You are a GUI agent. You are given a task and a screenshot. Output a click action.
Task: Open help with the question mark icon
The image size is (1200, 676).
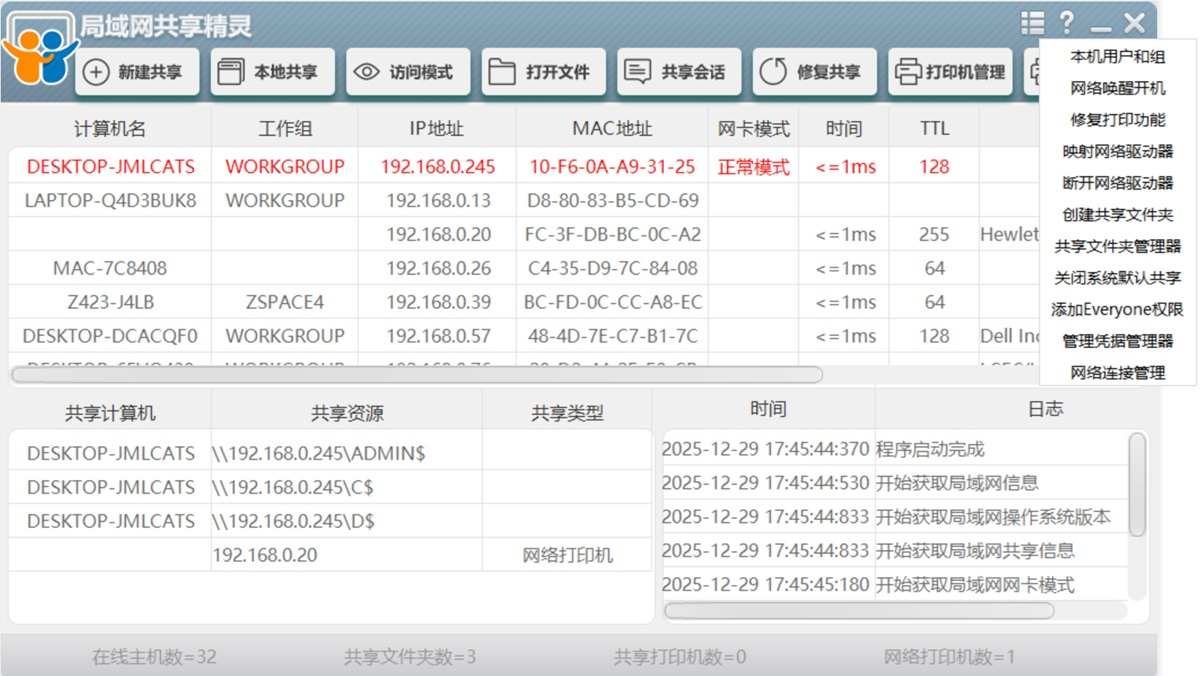1066,21
